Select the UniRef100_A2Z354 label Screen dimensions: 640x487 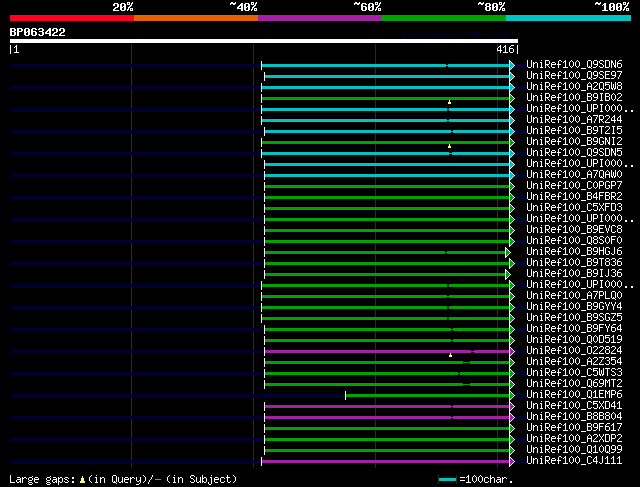[574, 362]
